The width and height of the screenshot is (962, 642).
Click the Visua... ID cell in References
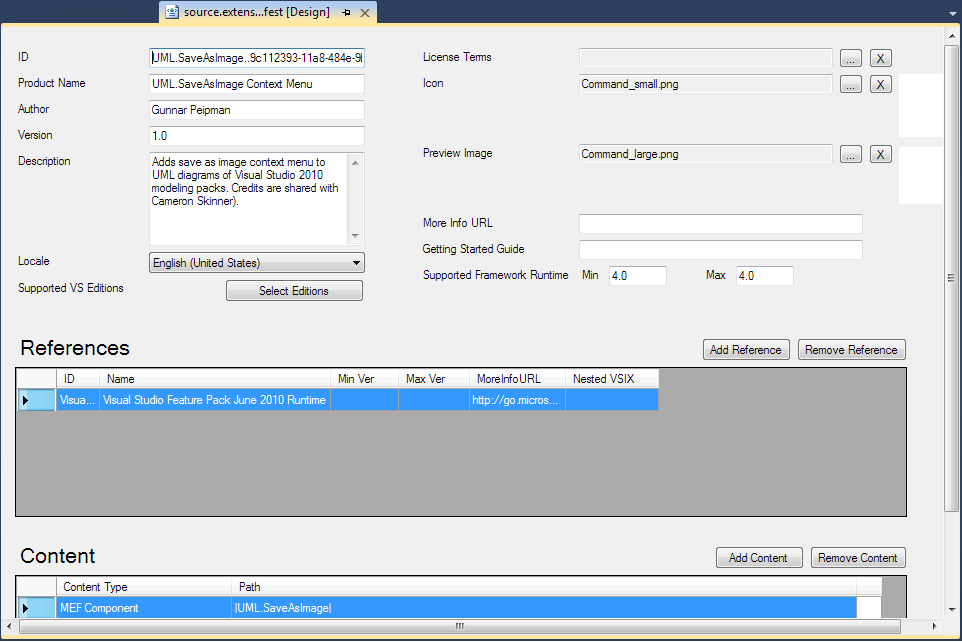coord(78,400)
